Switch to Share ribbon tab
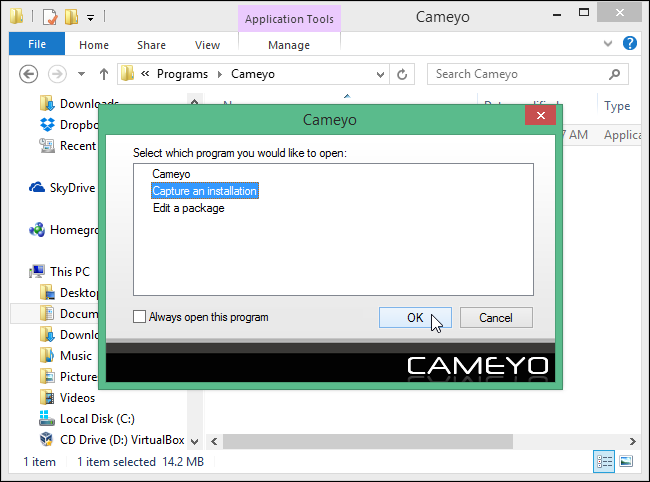650x482 pixels. click(x=151, y=45)
